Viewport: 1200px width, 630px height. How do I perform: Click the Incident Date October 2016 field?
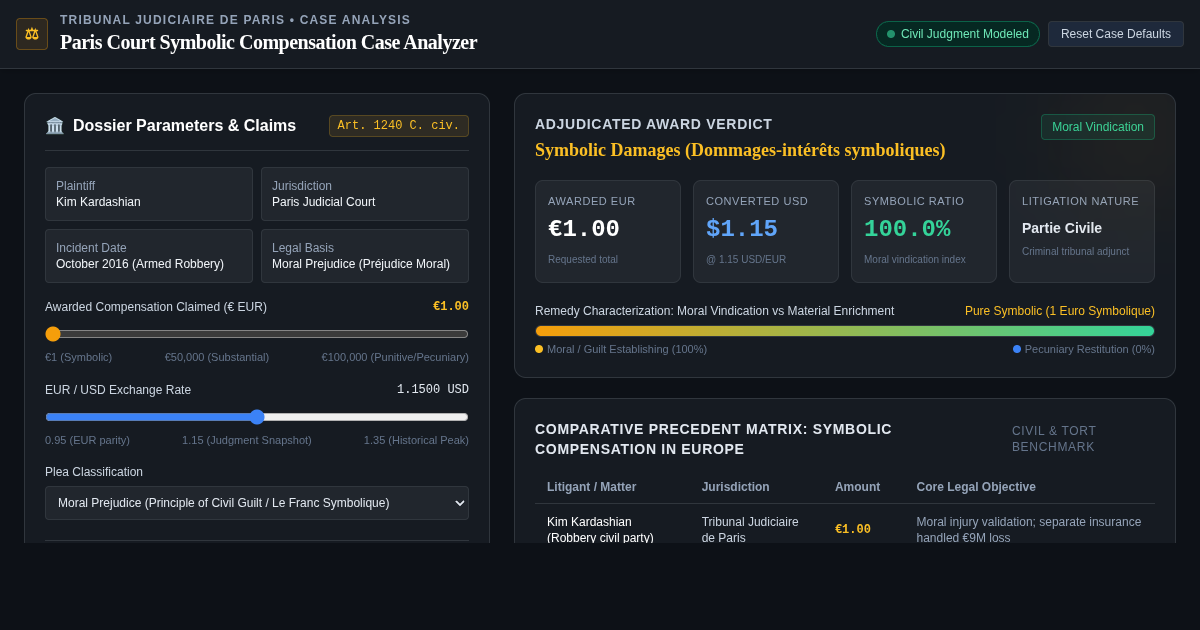149,256
